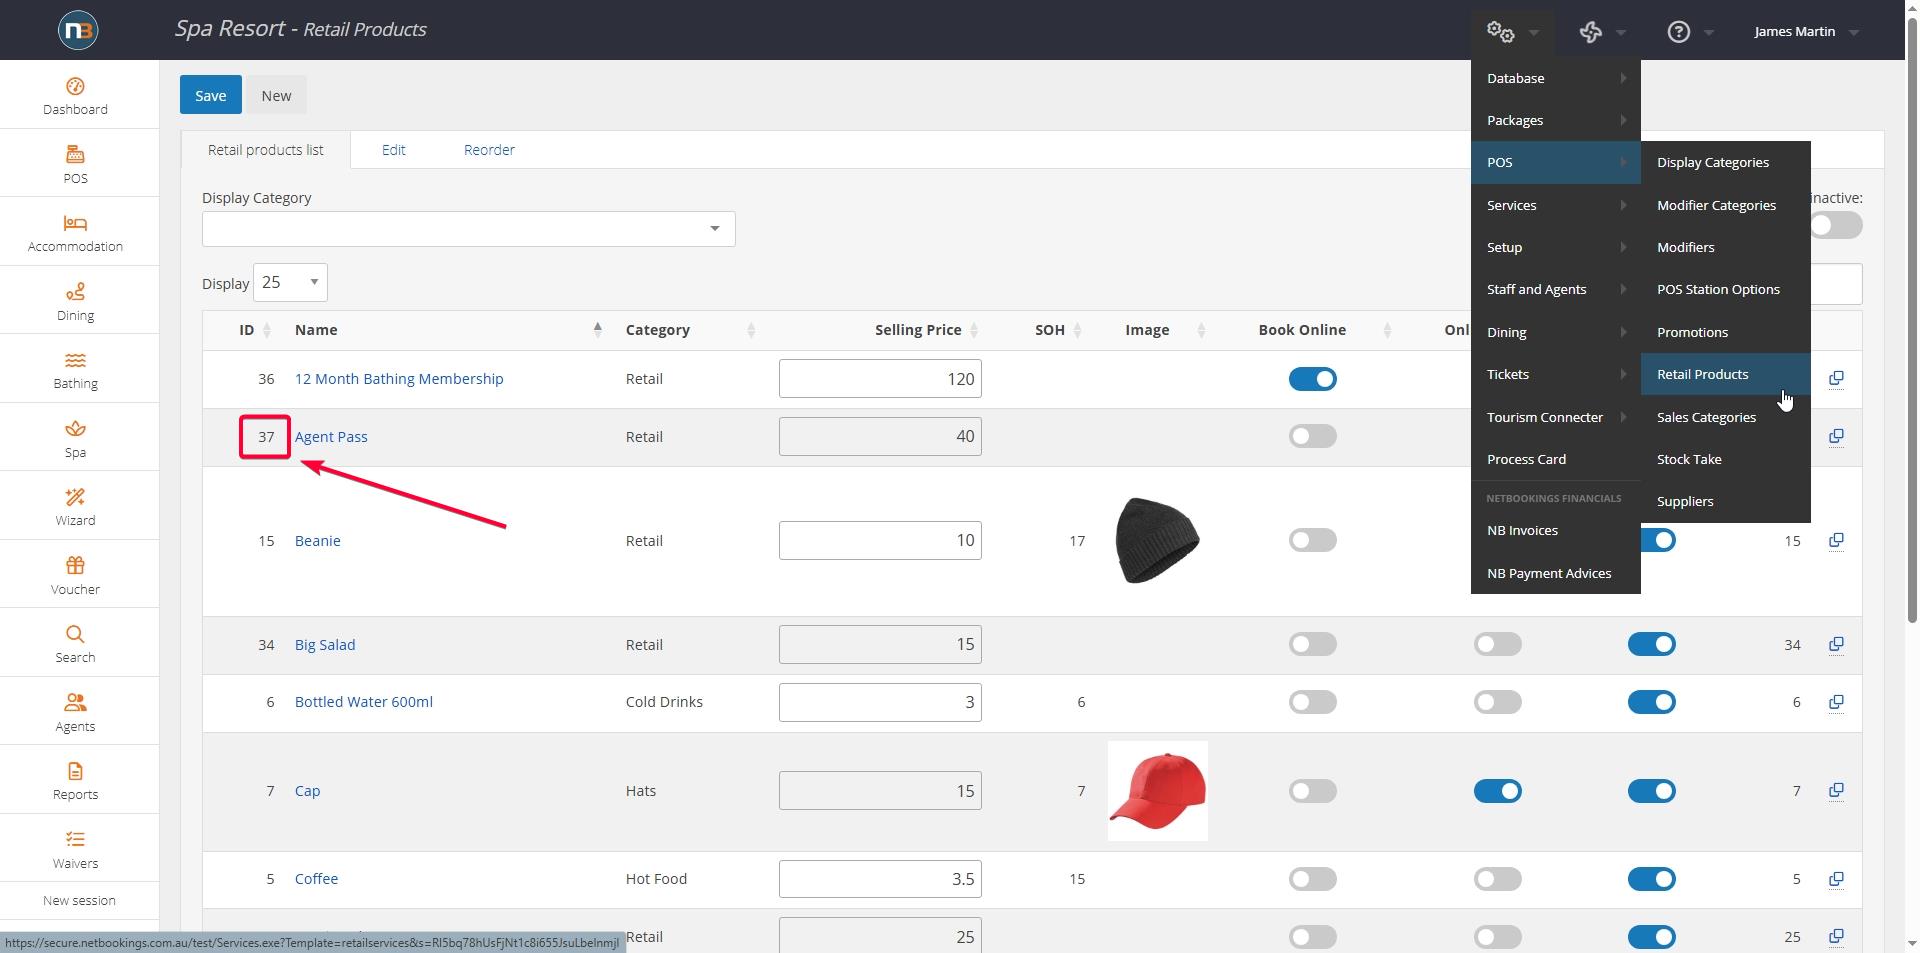This screenshot has width=1920, height=953.
Task: Expand the Database submenu
Action: tap(1555, 78)
